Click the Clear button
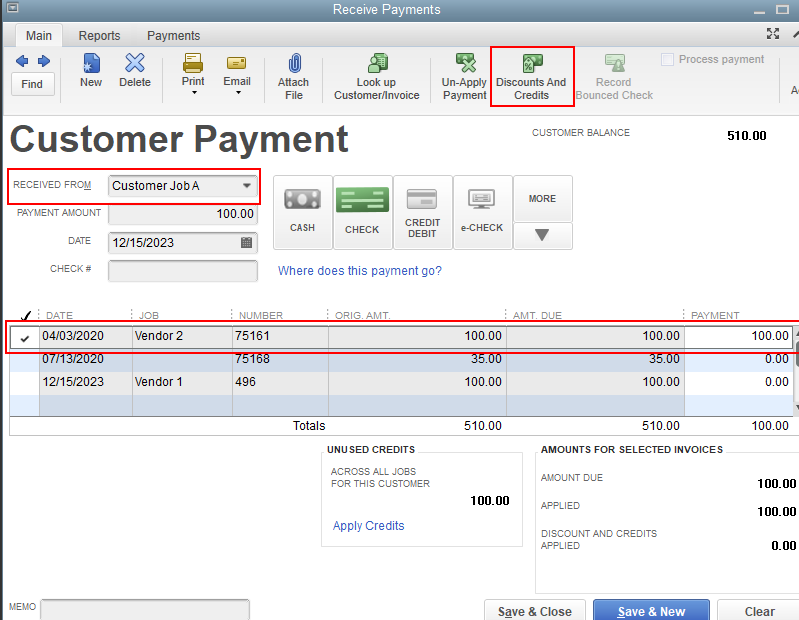Image resolution: width=799 pixels, height=620 pixels. click(x=759, y=611)
